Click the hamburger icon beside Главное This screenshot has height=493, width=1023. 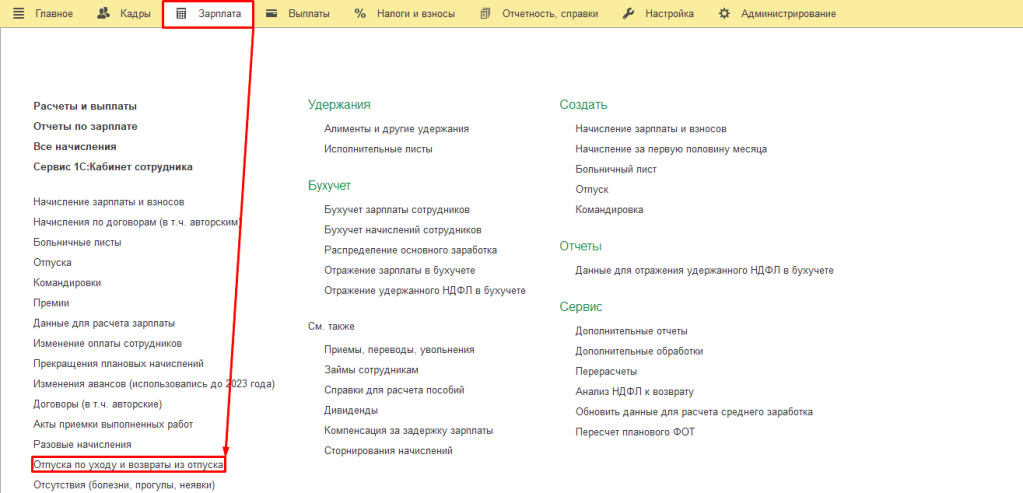18,13
